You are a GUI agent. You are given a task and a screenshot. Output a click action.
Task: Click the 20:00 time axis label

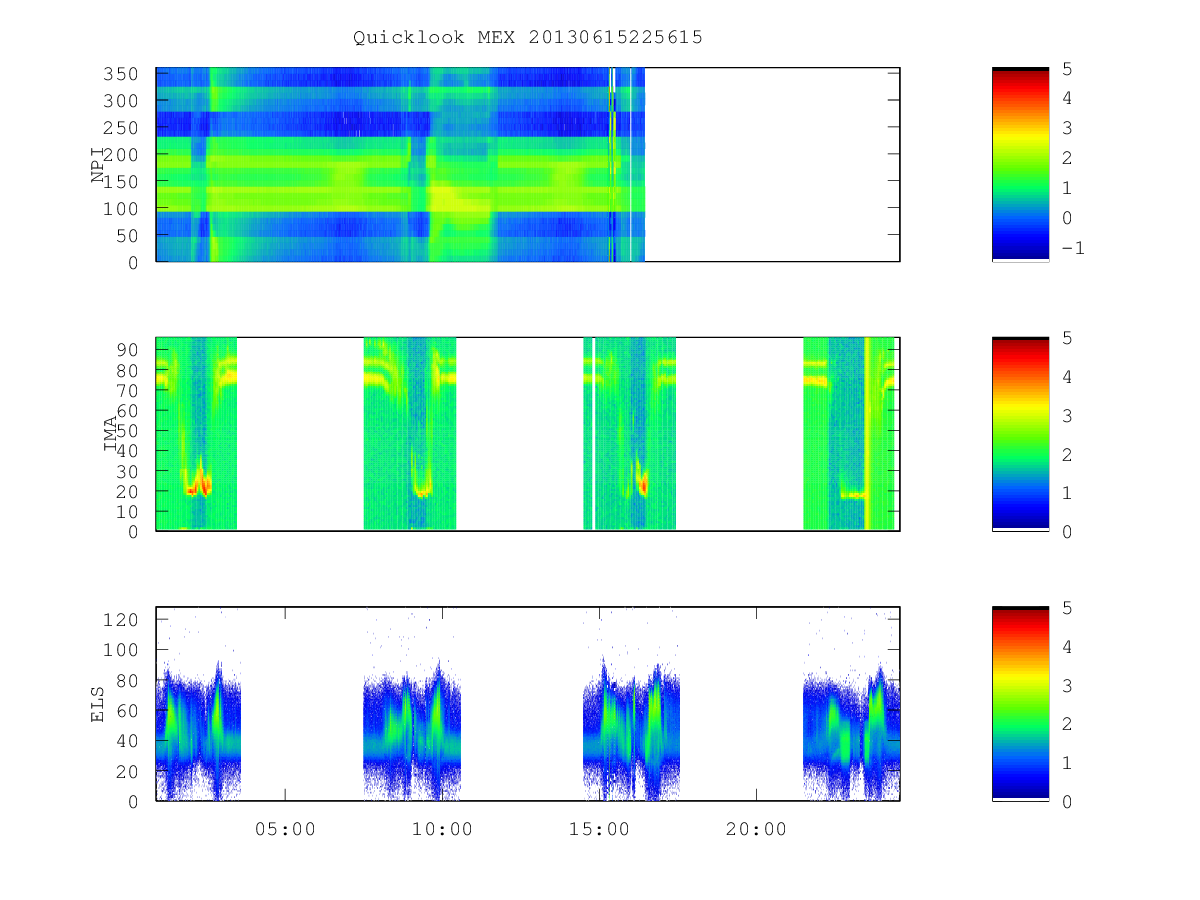pos(756,829)
